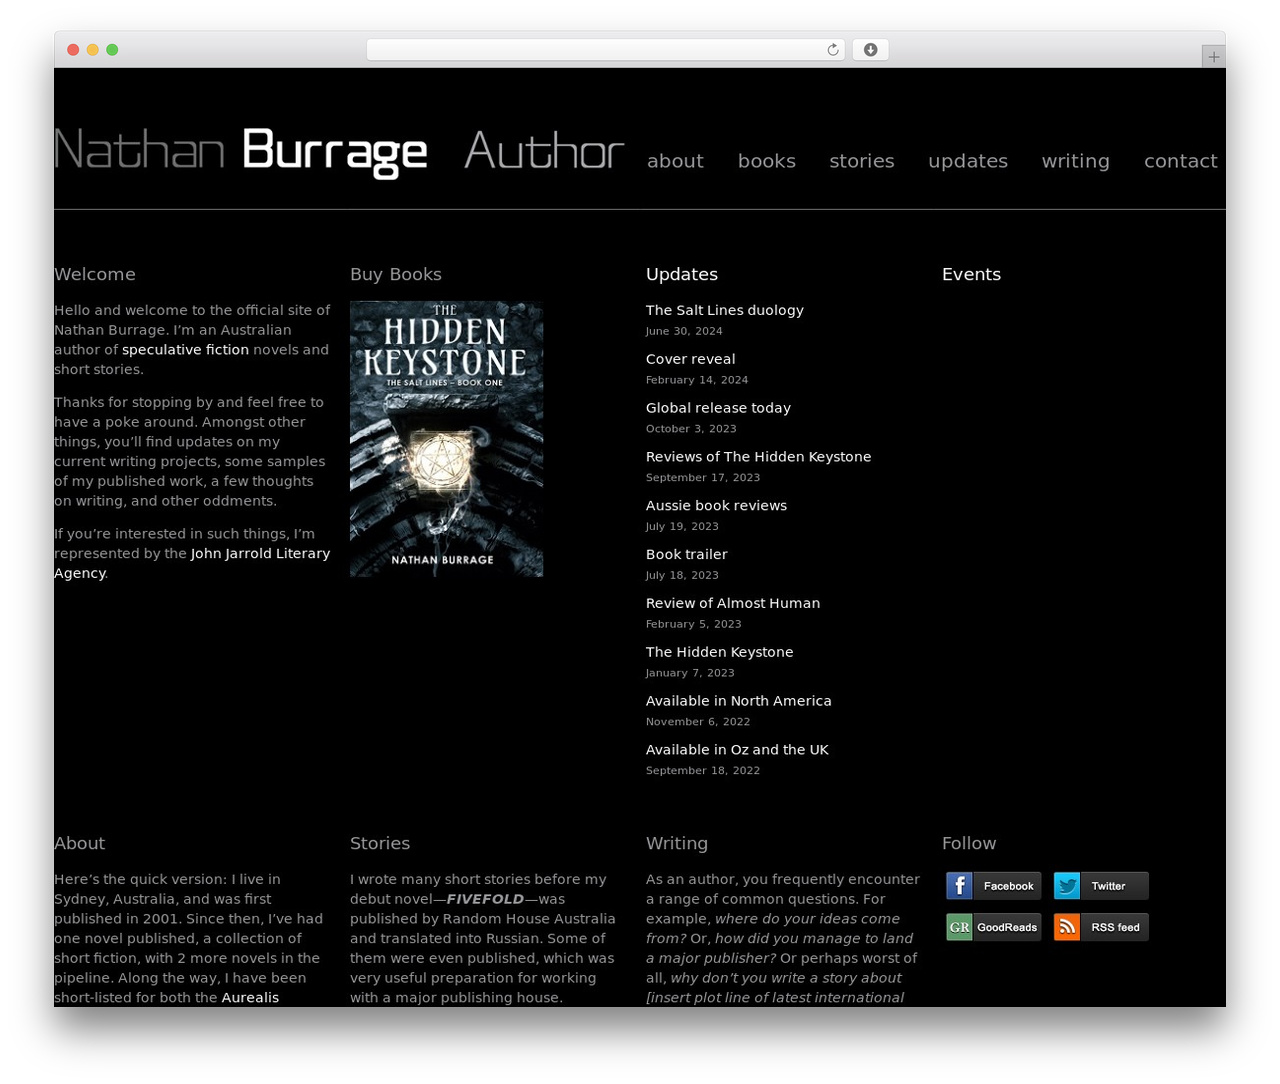Follow the Aurealis link in About
1280x1084 pixels.
[x=250, y=998]
